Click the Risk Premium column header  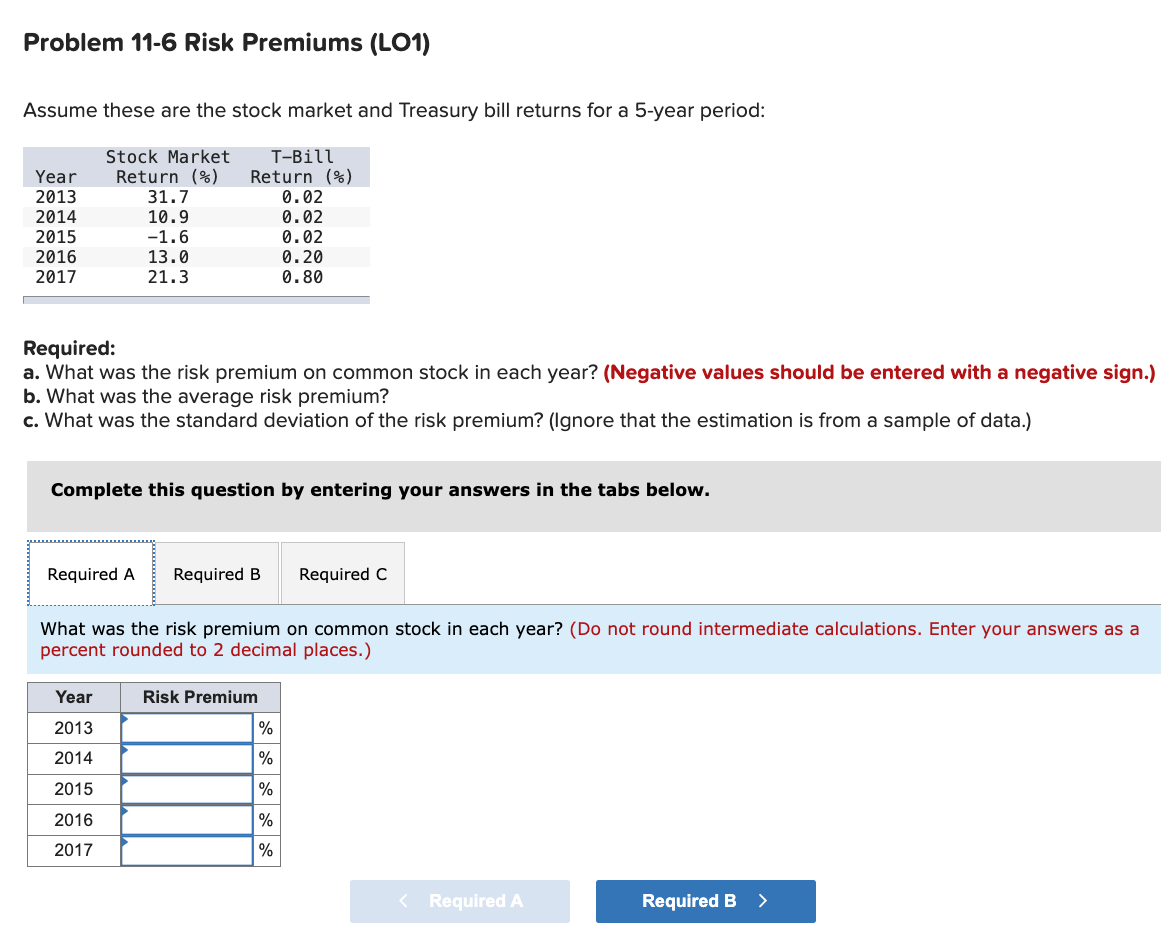(x=200, y=696)
